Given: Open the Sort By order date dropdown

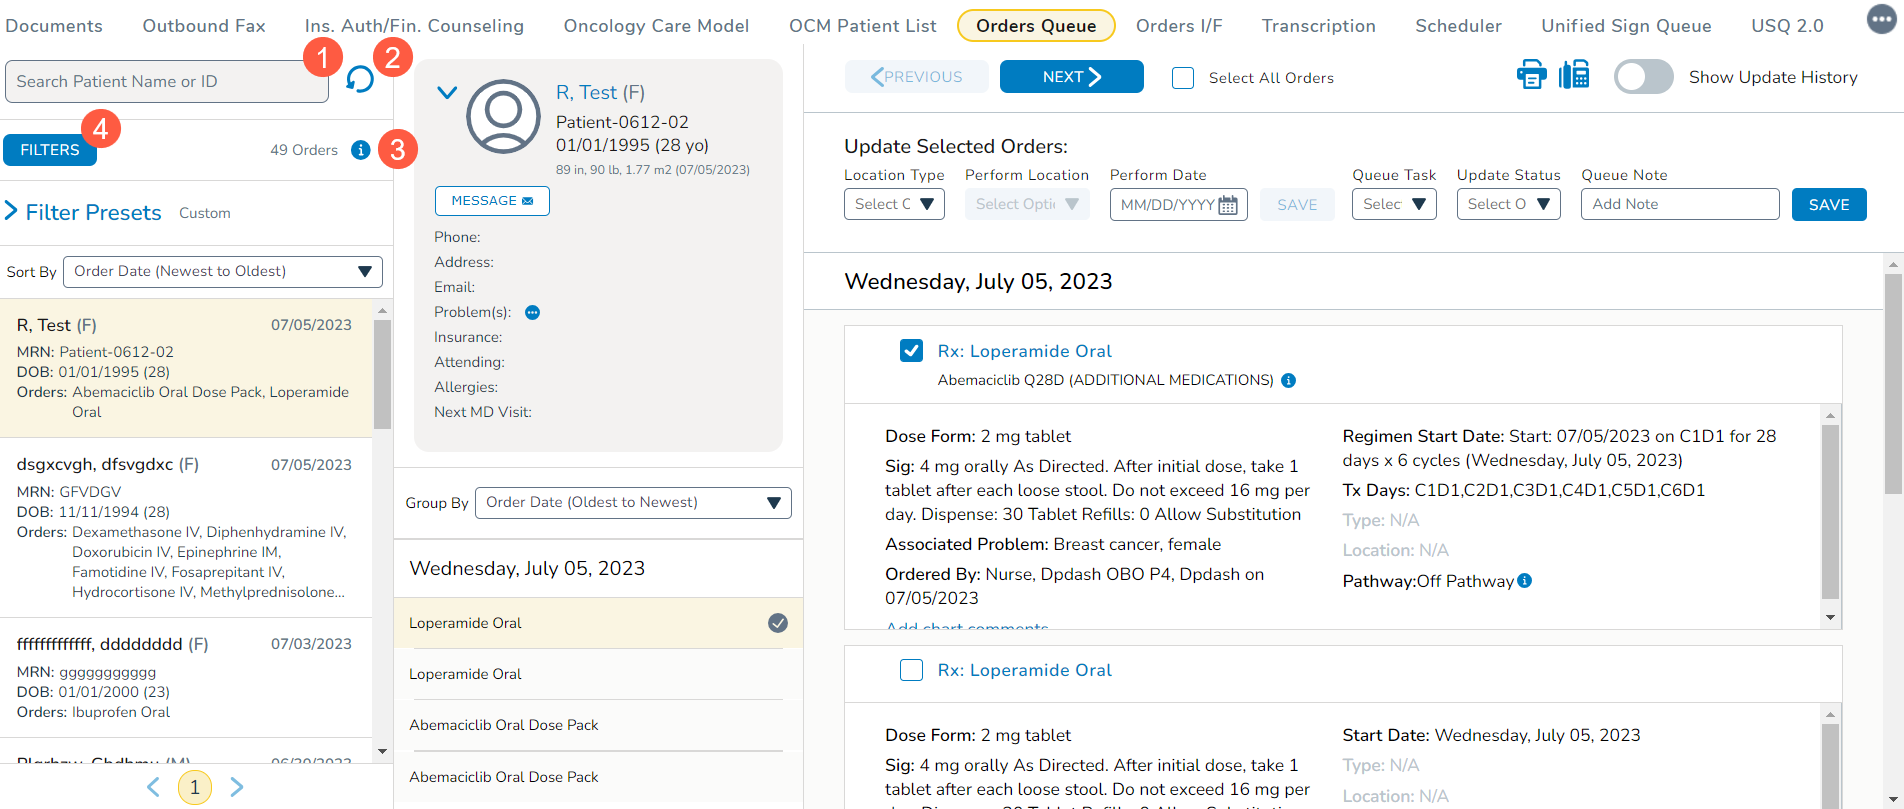Looking at the screenshot, I should coord(222,272).
